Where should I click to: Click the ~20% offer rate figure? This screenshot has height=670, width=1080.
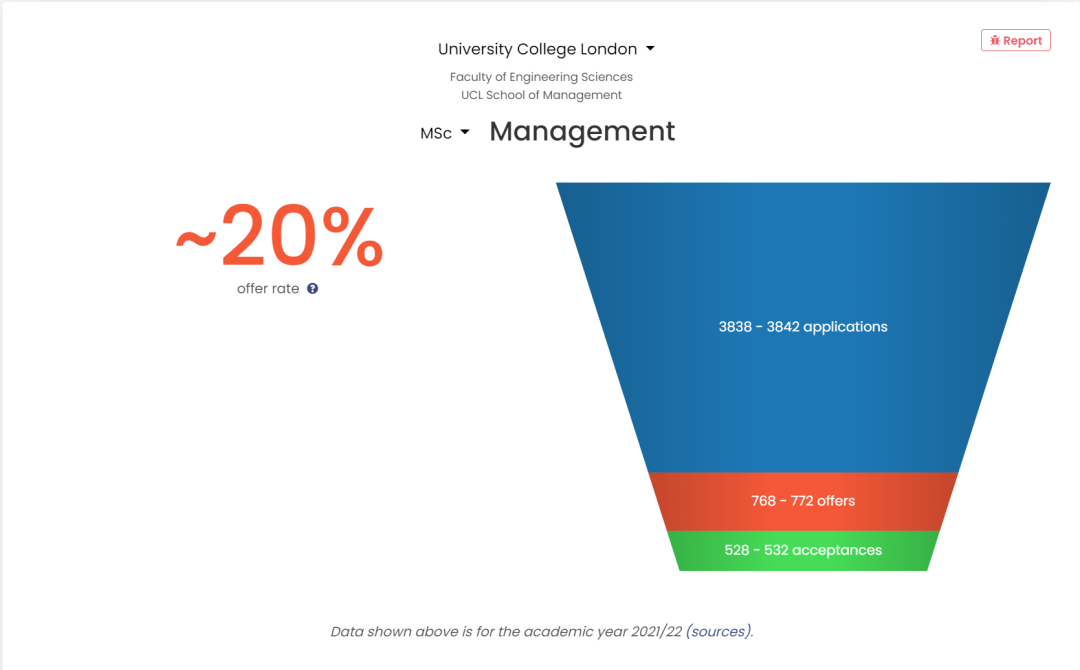(x=280, y=235)
